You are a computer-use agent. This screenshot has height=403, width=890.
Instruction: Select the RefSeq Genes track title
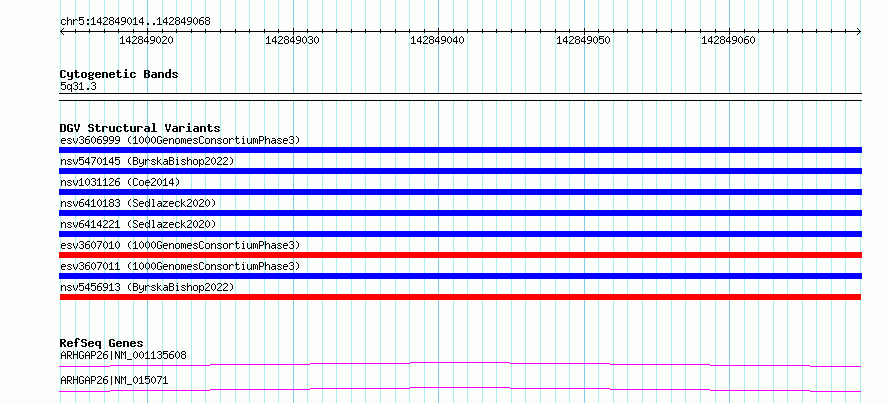click(x=102, y=343)
